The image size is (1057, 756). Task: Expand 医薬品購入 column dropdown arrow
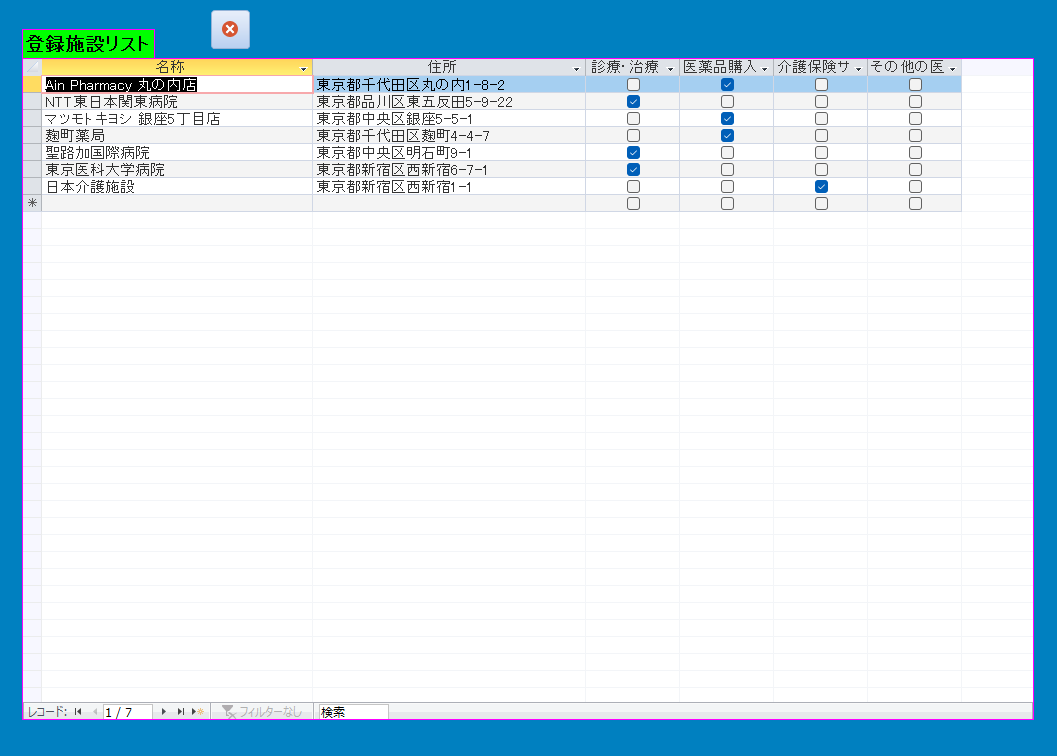pyautogui.click(x=764, y=68)
